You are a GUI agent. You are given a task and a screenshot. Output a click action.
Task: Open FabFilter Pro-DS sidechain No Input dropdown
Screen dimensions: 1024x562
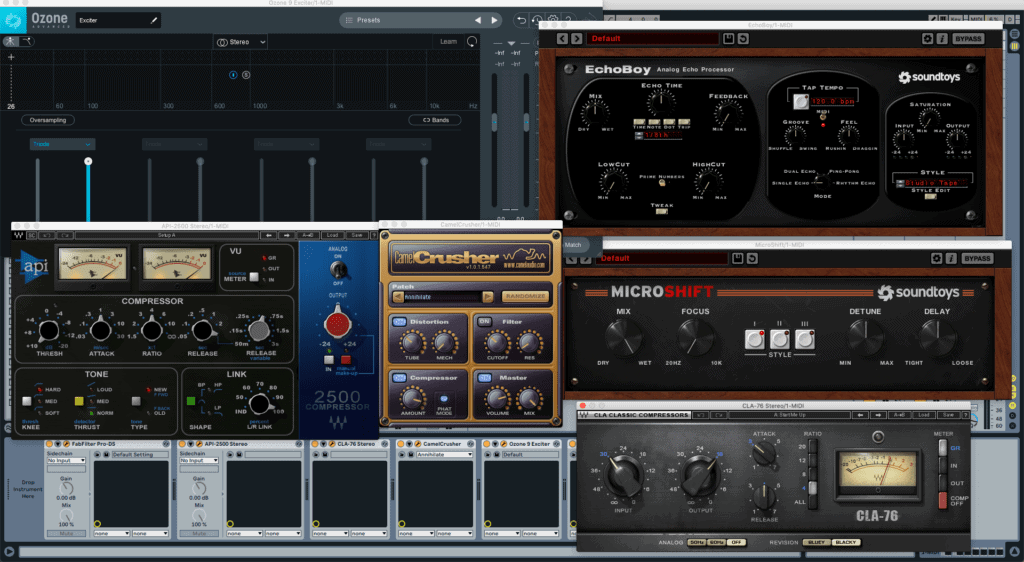(66, 460)
